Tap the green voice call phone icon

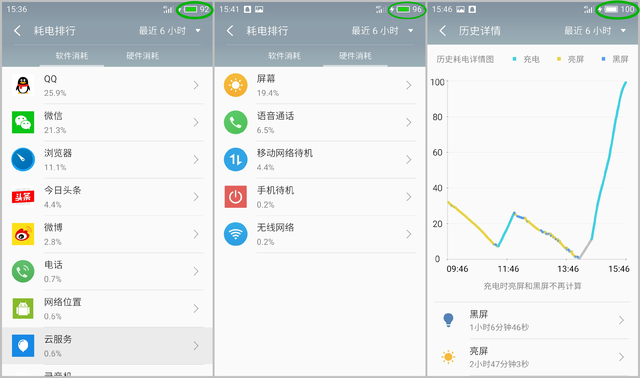pos(236,122)
